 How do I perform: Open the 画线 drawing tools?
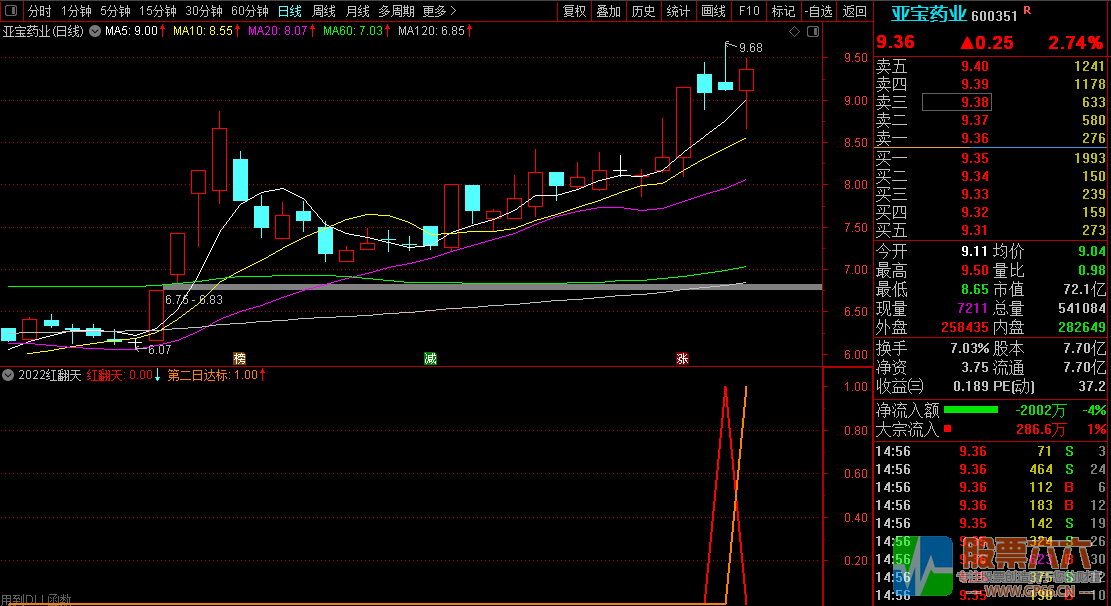pos(713,11)
